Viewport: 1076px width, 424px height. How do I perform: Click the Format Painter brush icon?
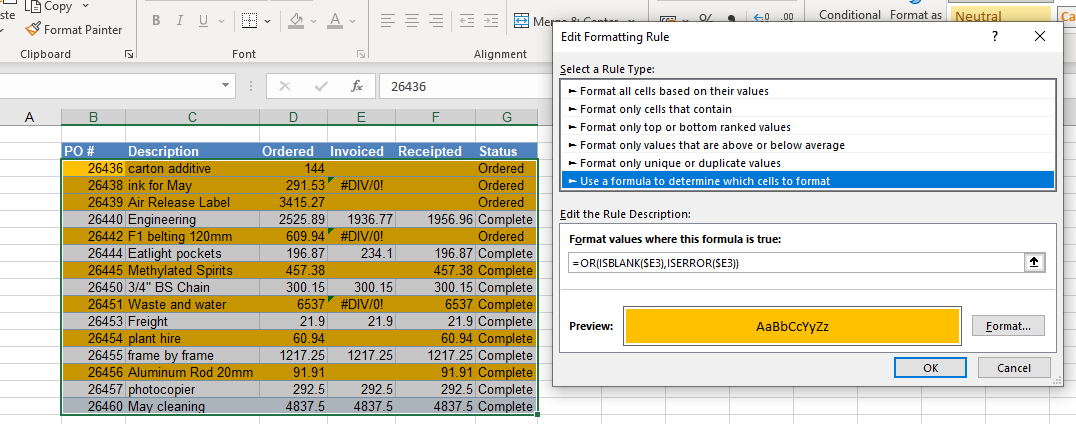[33, 30]
